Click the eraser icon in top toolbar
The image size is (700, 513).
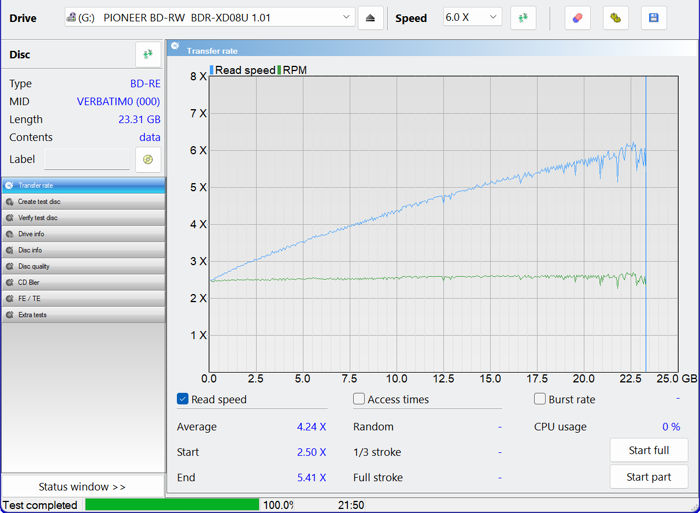(x=577, y=18)
